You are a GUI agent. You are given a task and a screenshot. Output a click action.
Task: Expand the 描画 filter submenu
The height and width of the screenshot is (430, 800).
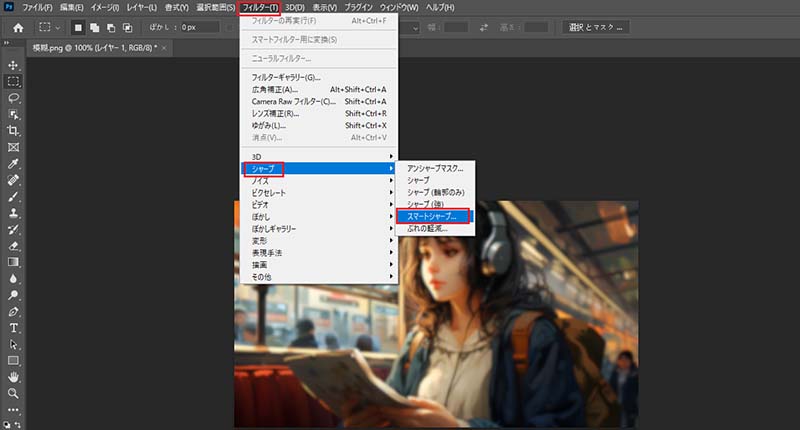coord(319,265)
